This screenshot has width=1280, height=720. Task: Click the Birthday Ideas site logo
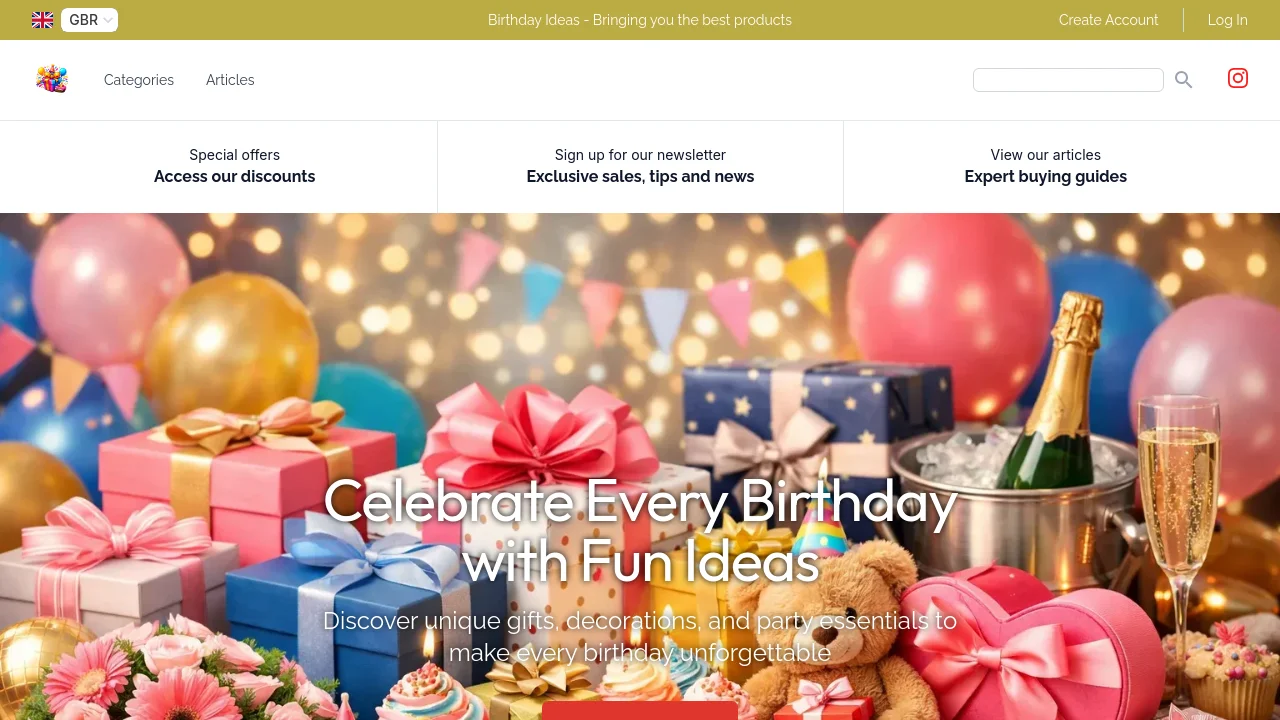click(x=52, y=79)
